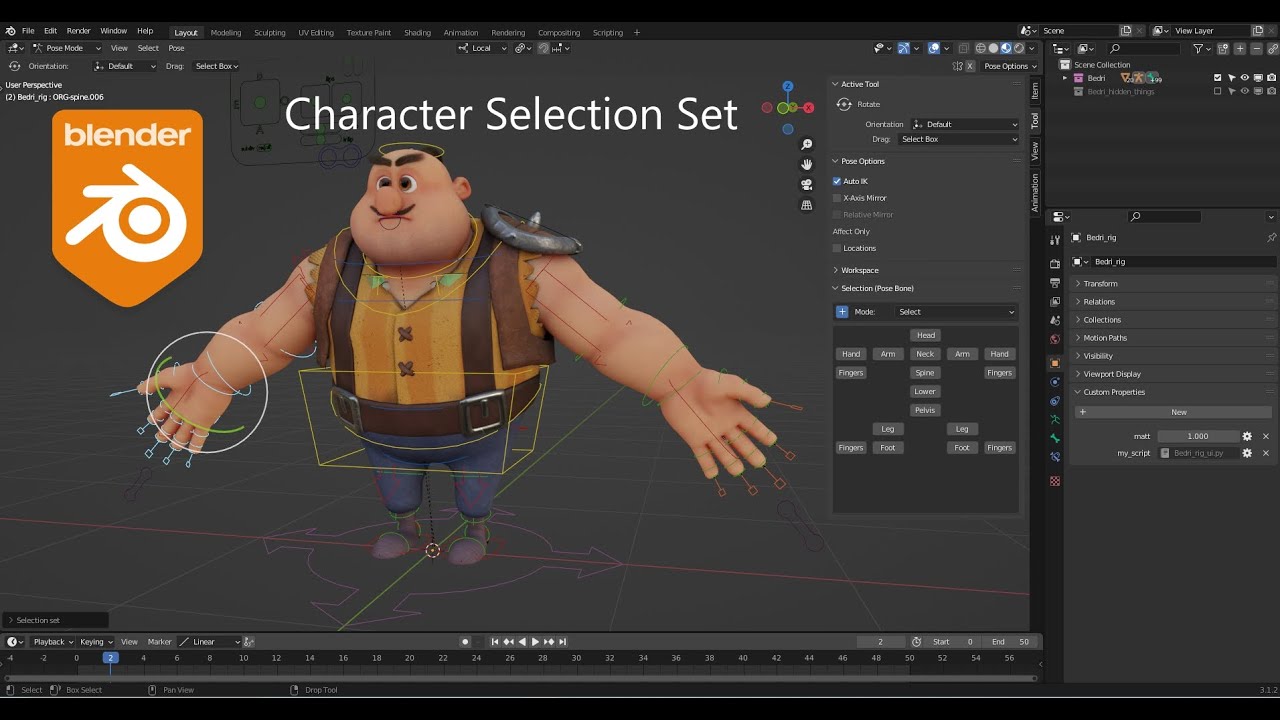Select wireframe viewport shading icon

coord(980,48)
